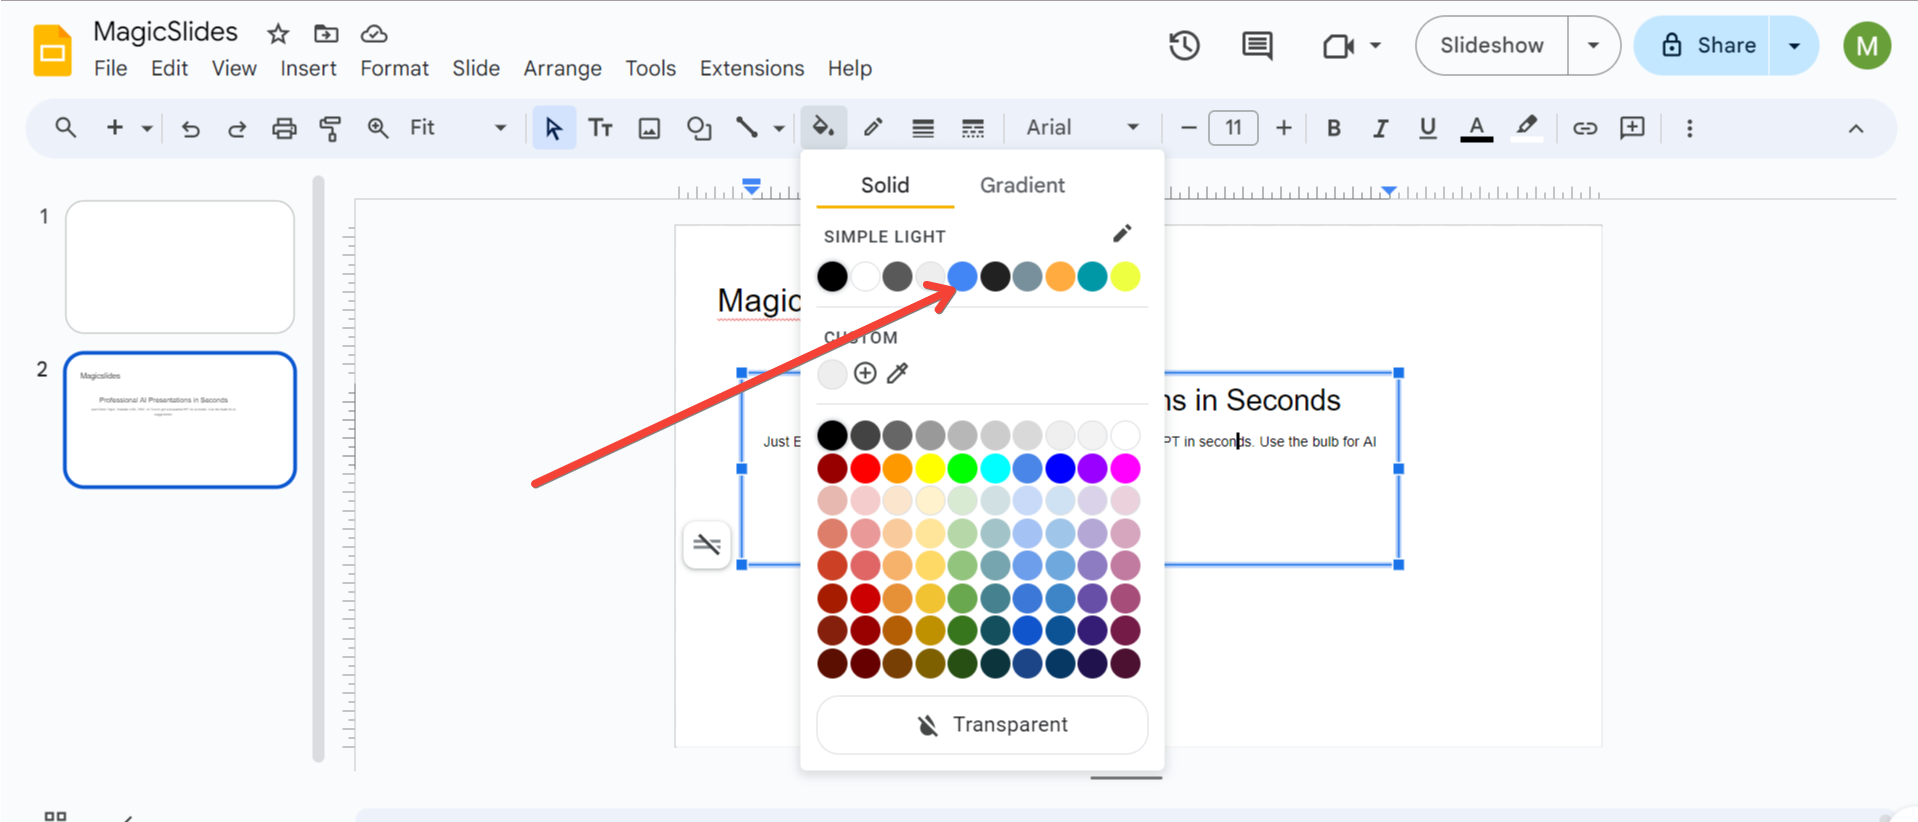This screenshot has height=822, width=1918.
Task: Open the Arrange menu
Action: coord(562,68)
